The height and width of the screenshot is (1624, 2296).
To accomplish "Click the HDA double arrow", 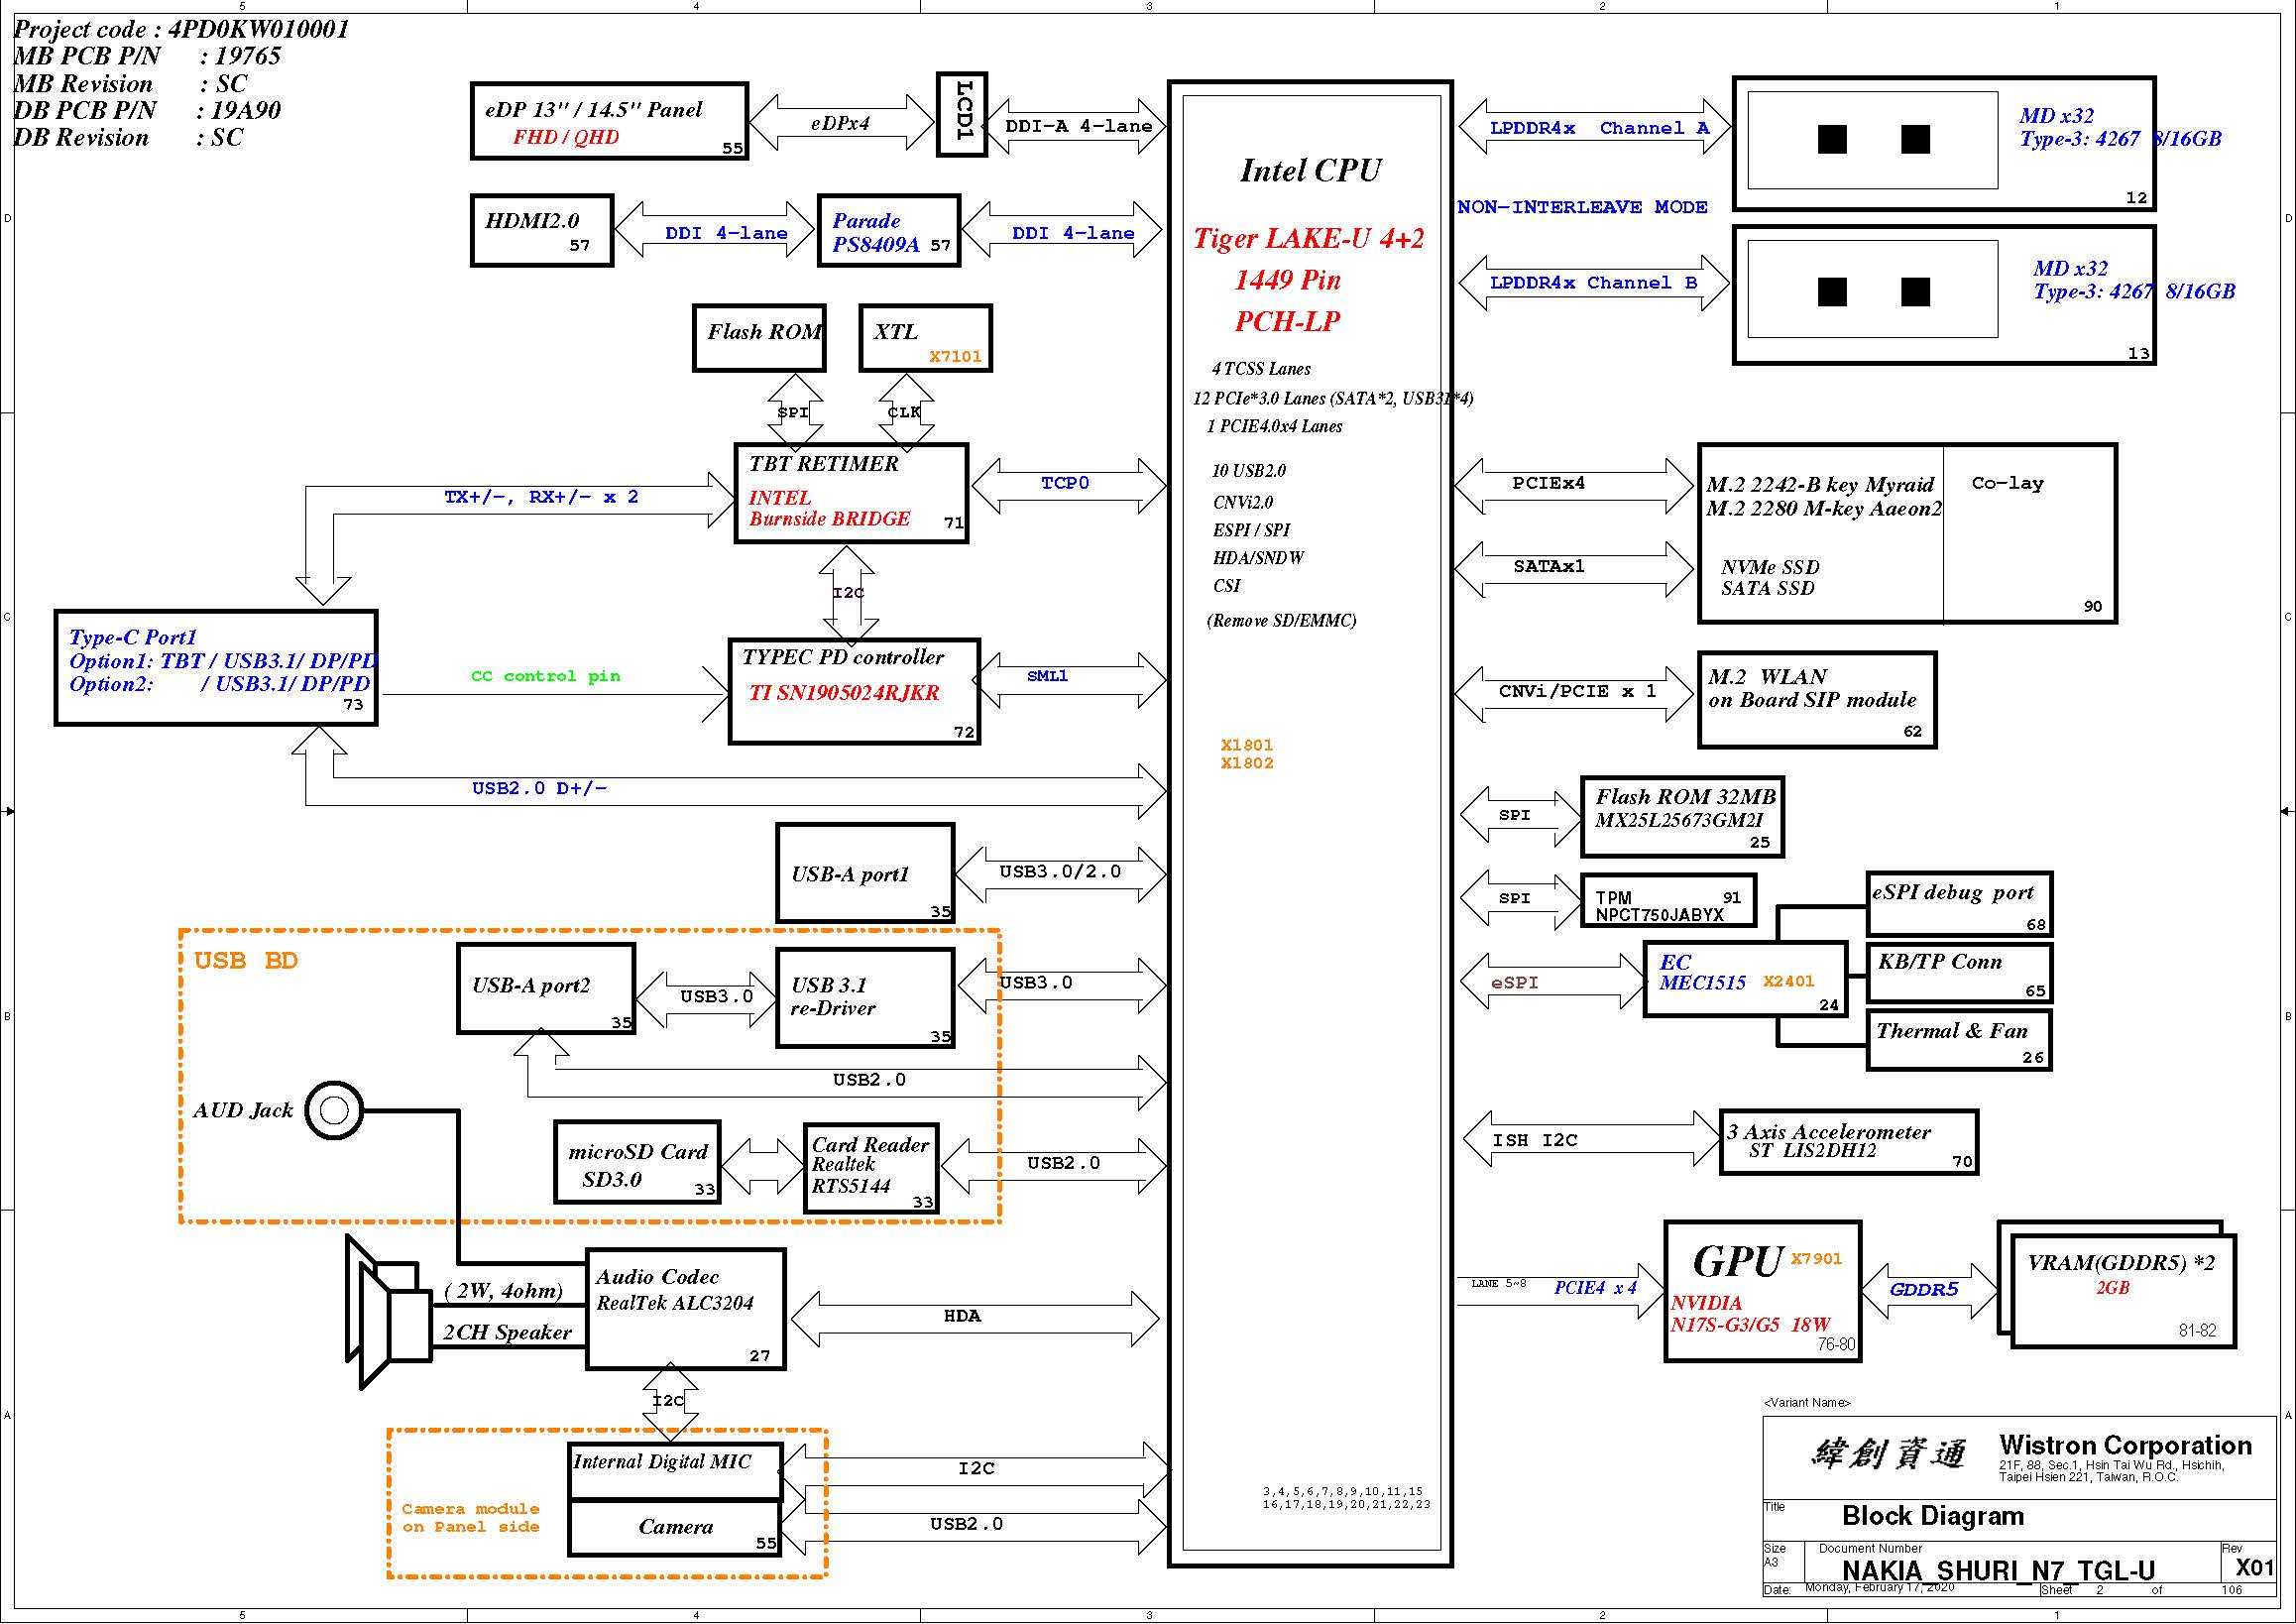I will [x=974, y=1318].
